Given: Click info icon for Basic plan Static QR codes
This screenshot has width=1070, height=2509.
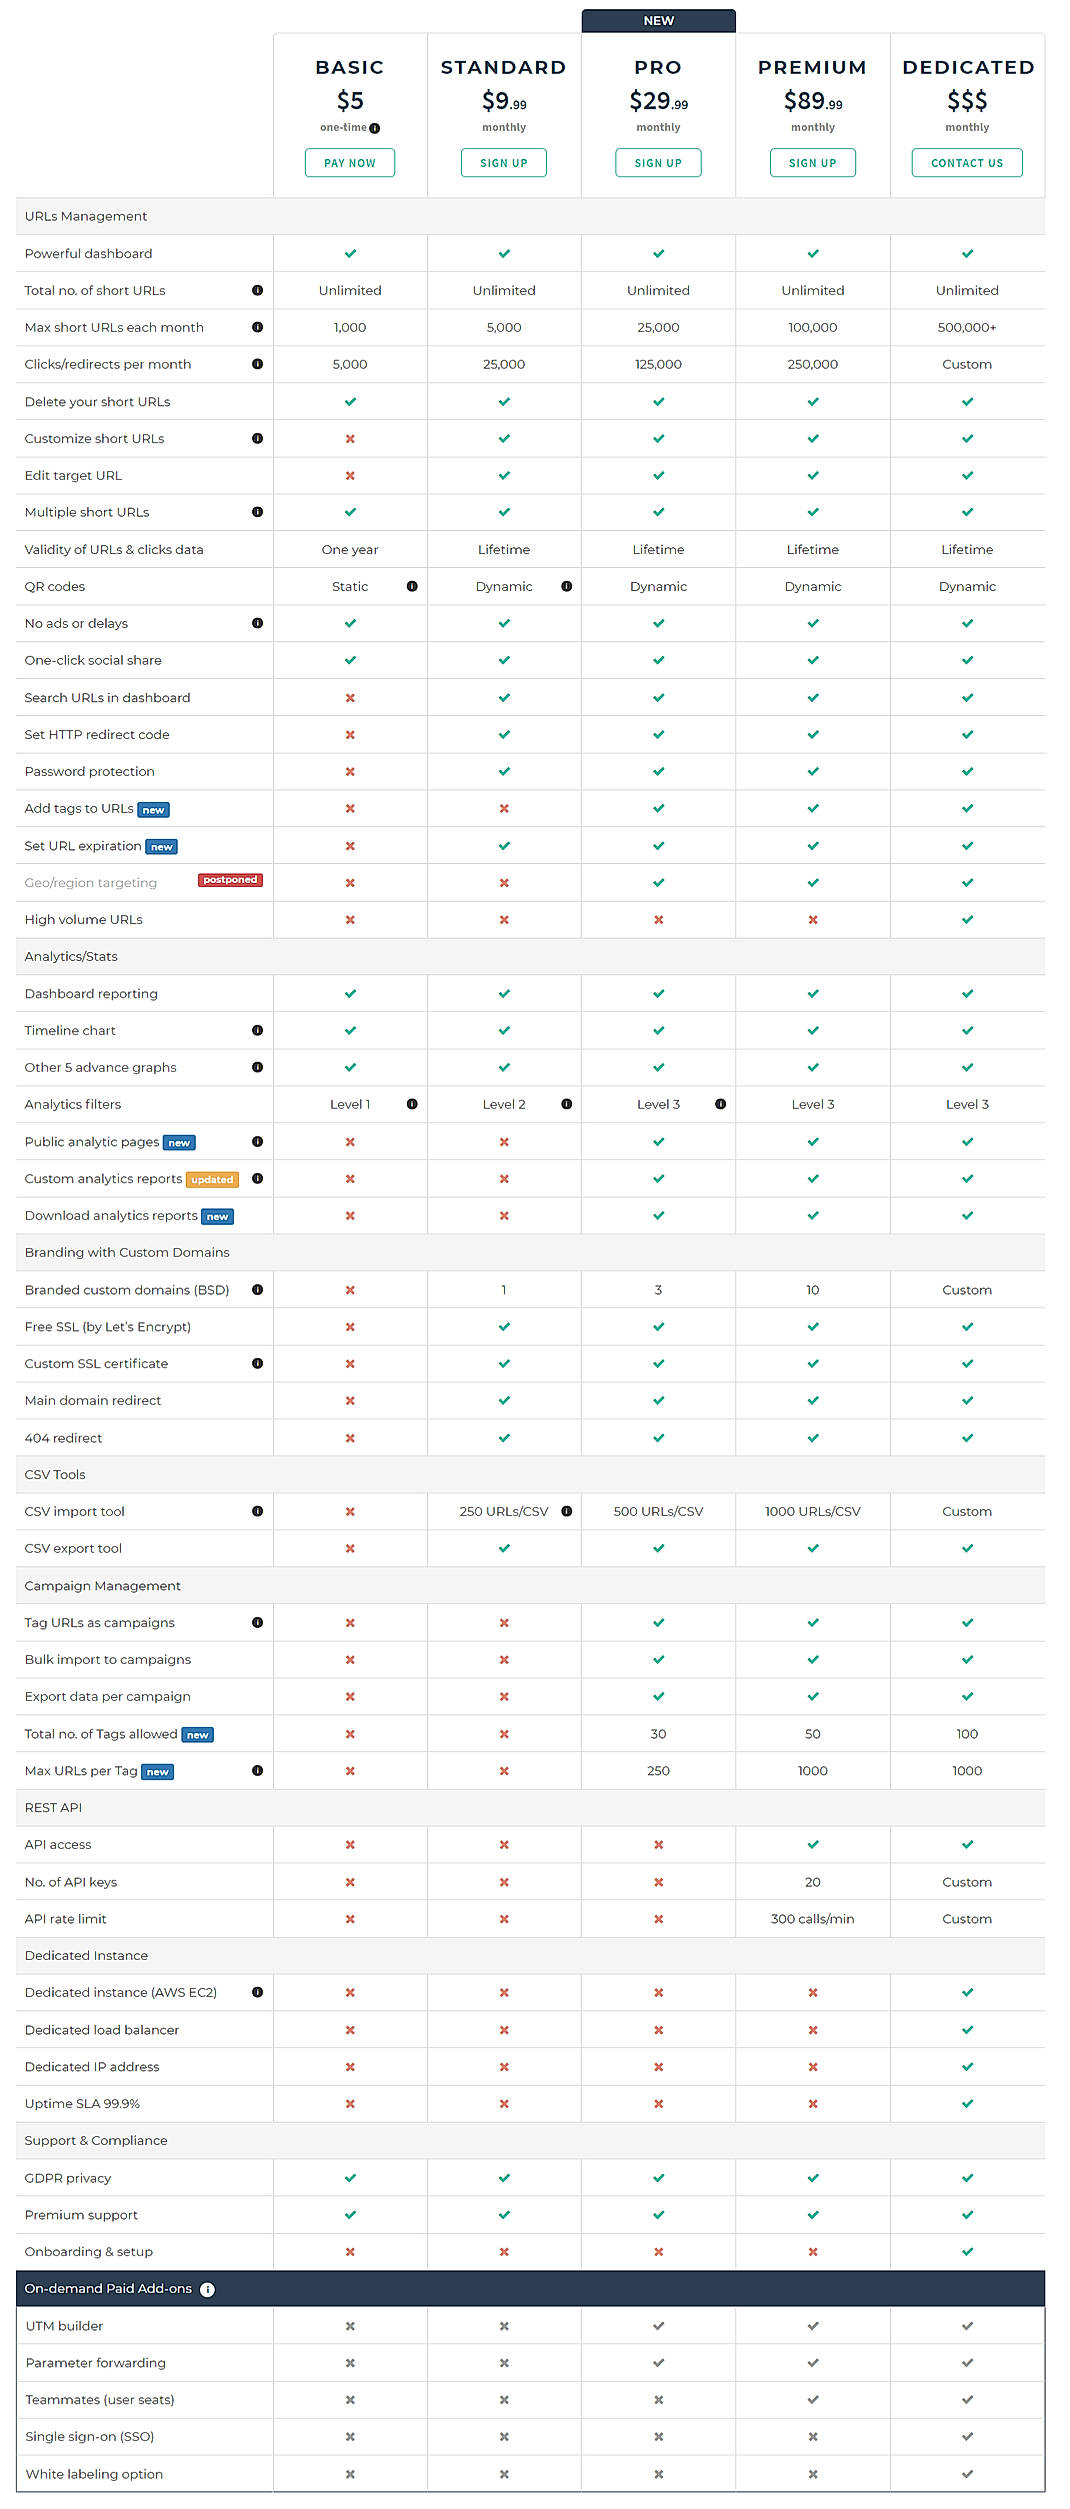Looking at the screenshot, I should click(x=413, y=586).
